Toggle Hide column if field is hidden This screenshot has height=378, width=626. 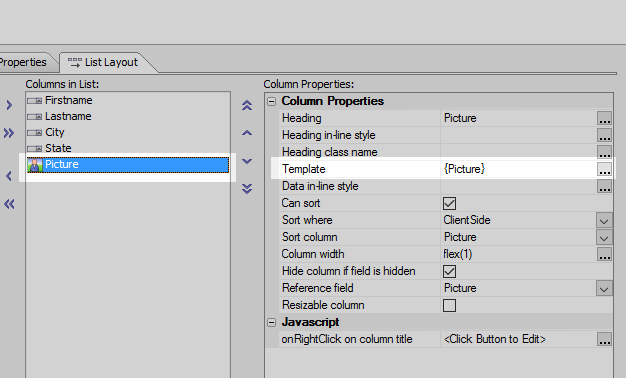click(x=449, y=271)
